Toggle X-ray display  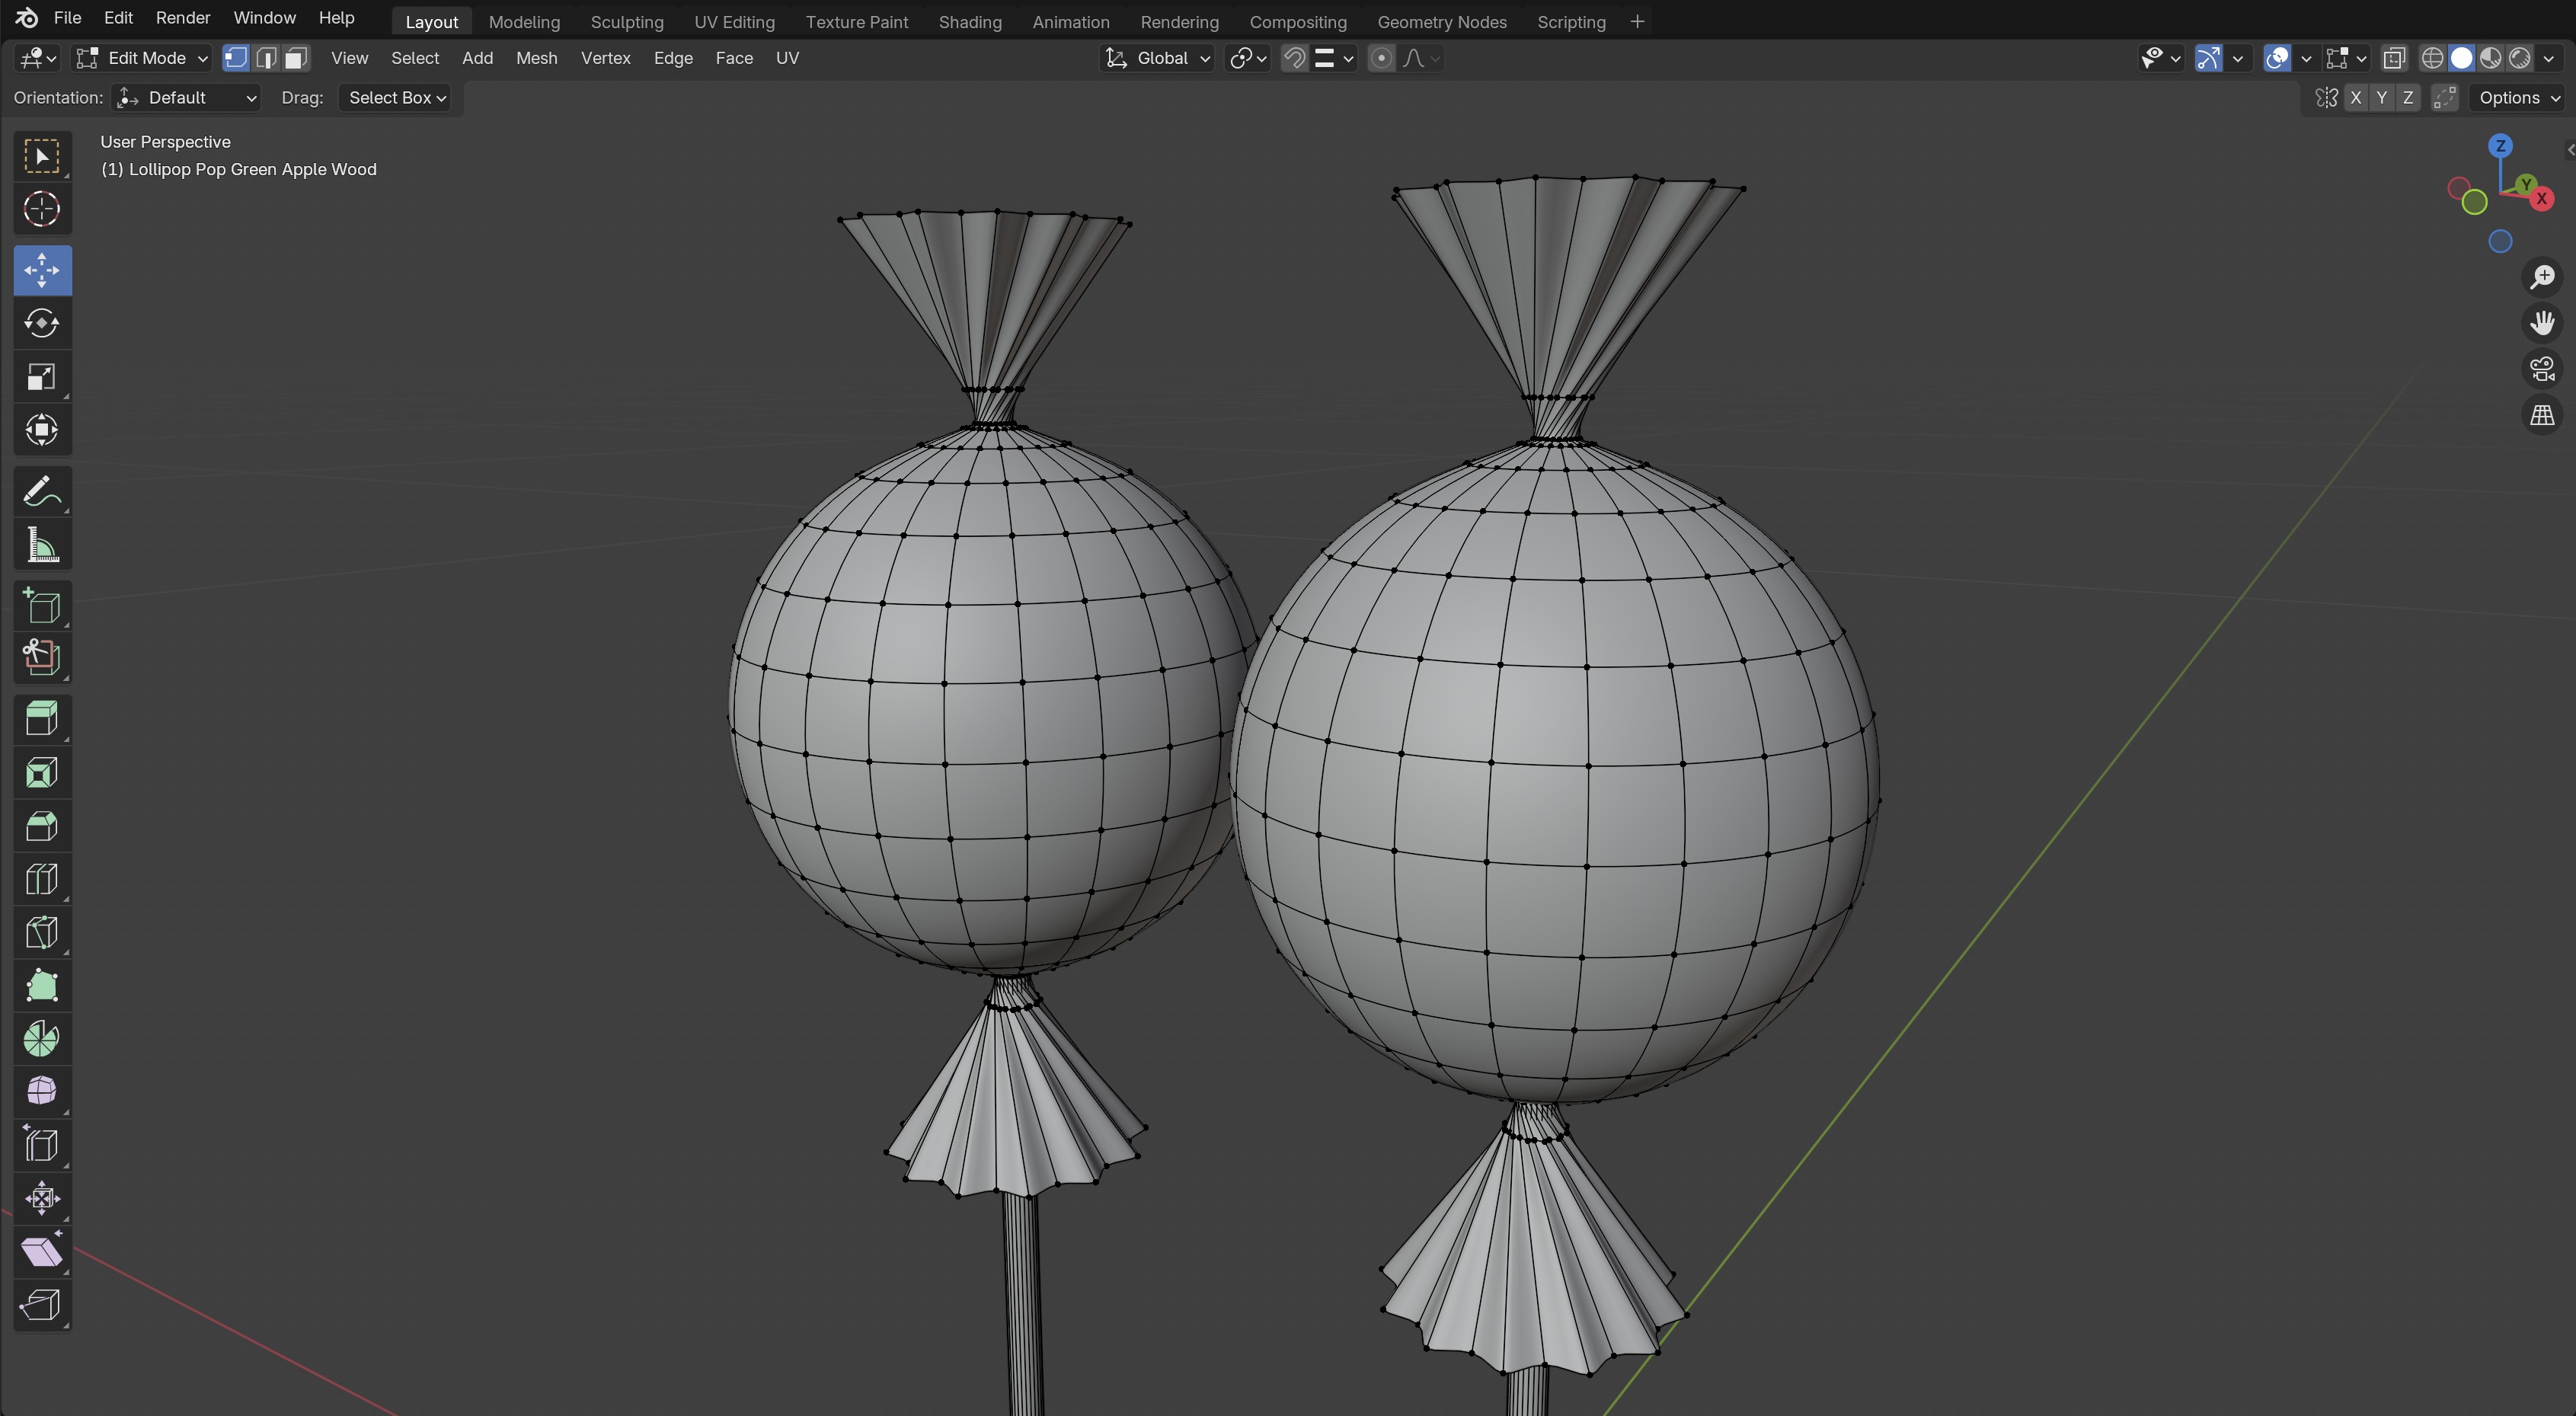pyautogui.click(x=2394, y=58)
